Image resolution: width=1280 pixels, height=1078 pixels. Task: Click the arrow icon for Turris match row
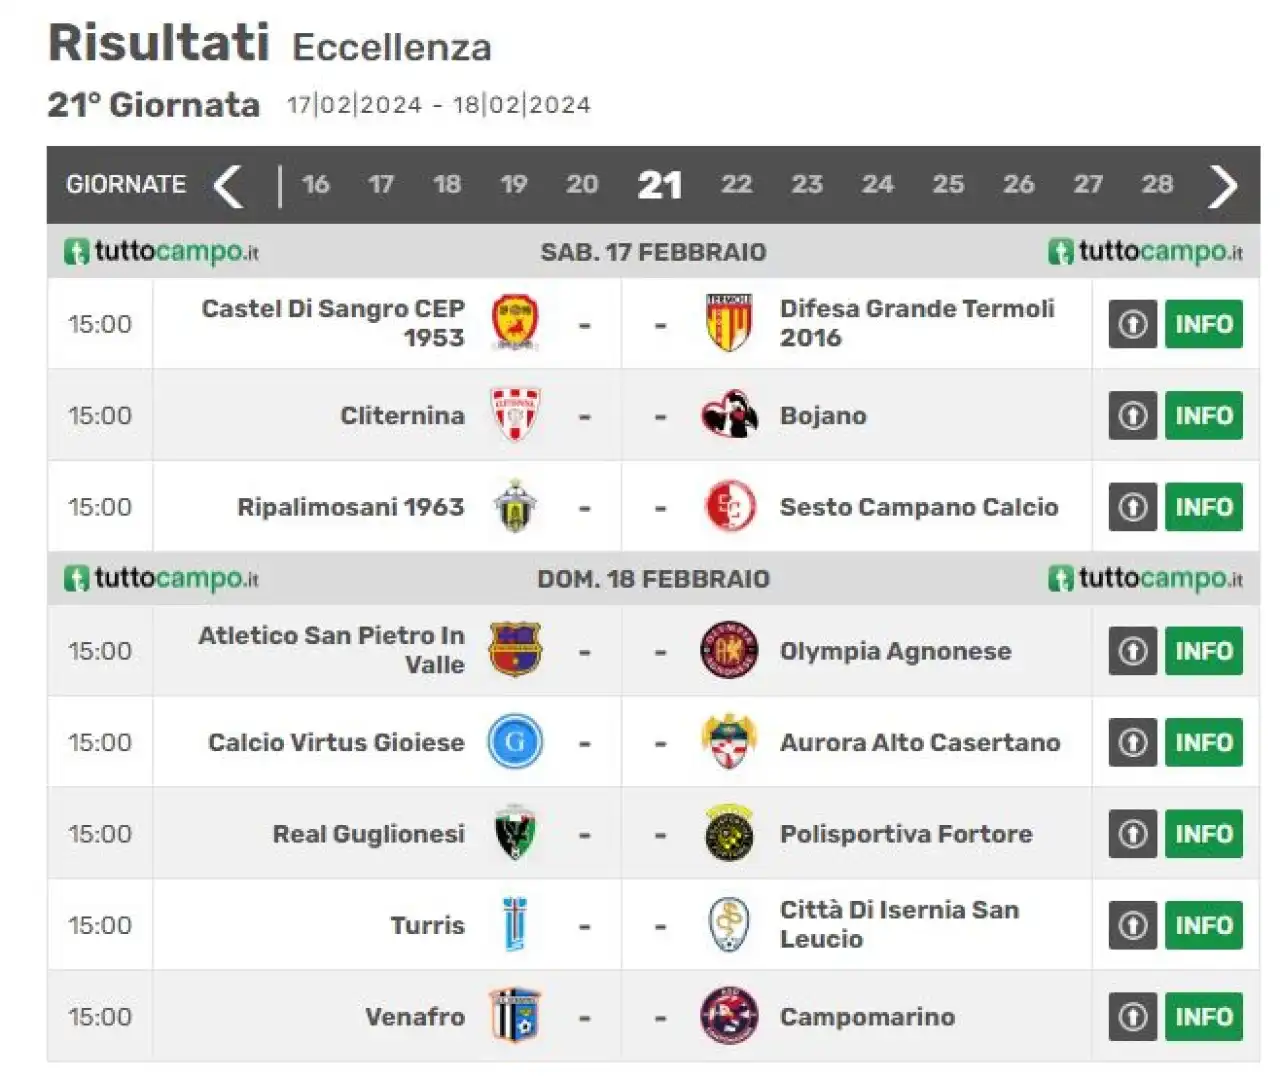tap(1132, 925)
